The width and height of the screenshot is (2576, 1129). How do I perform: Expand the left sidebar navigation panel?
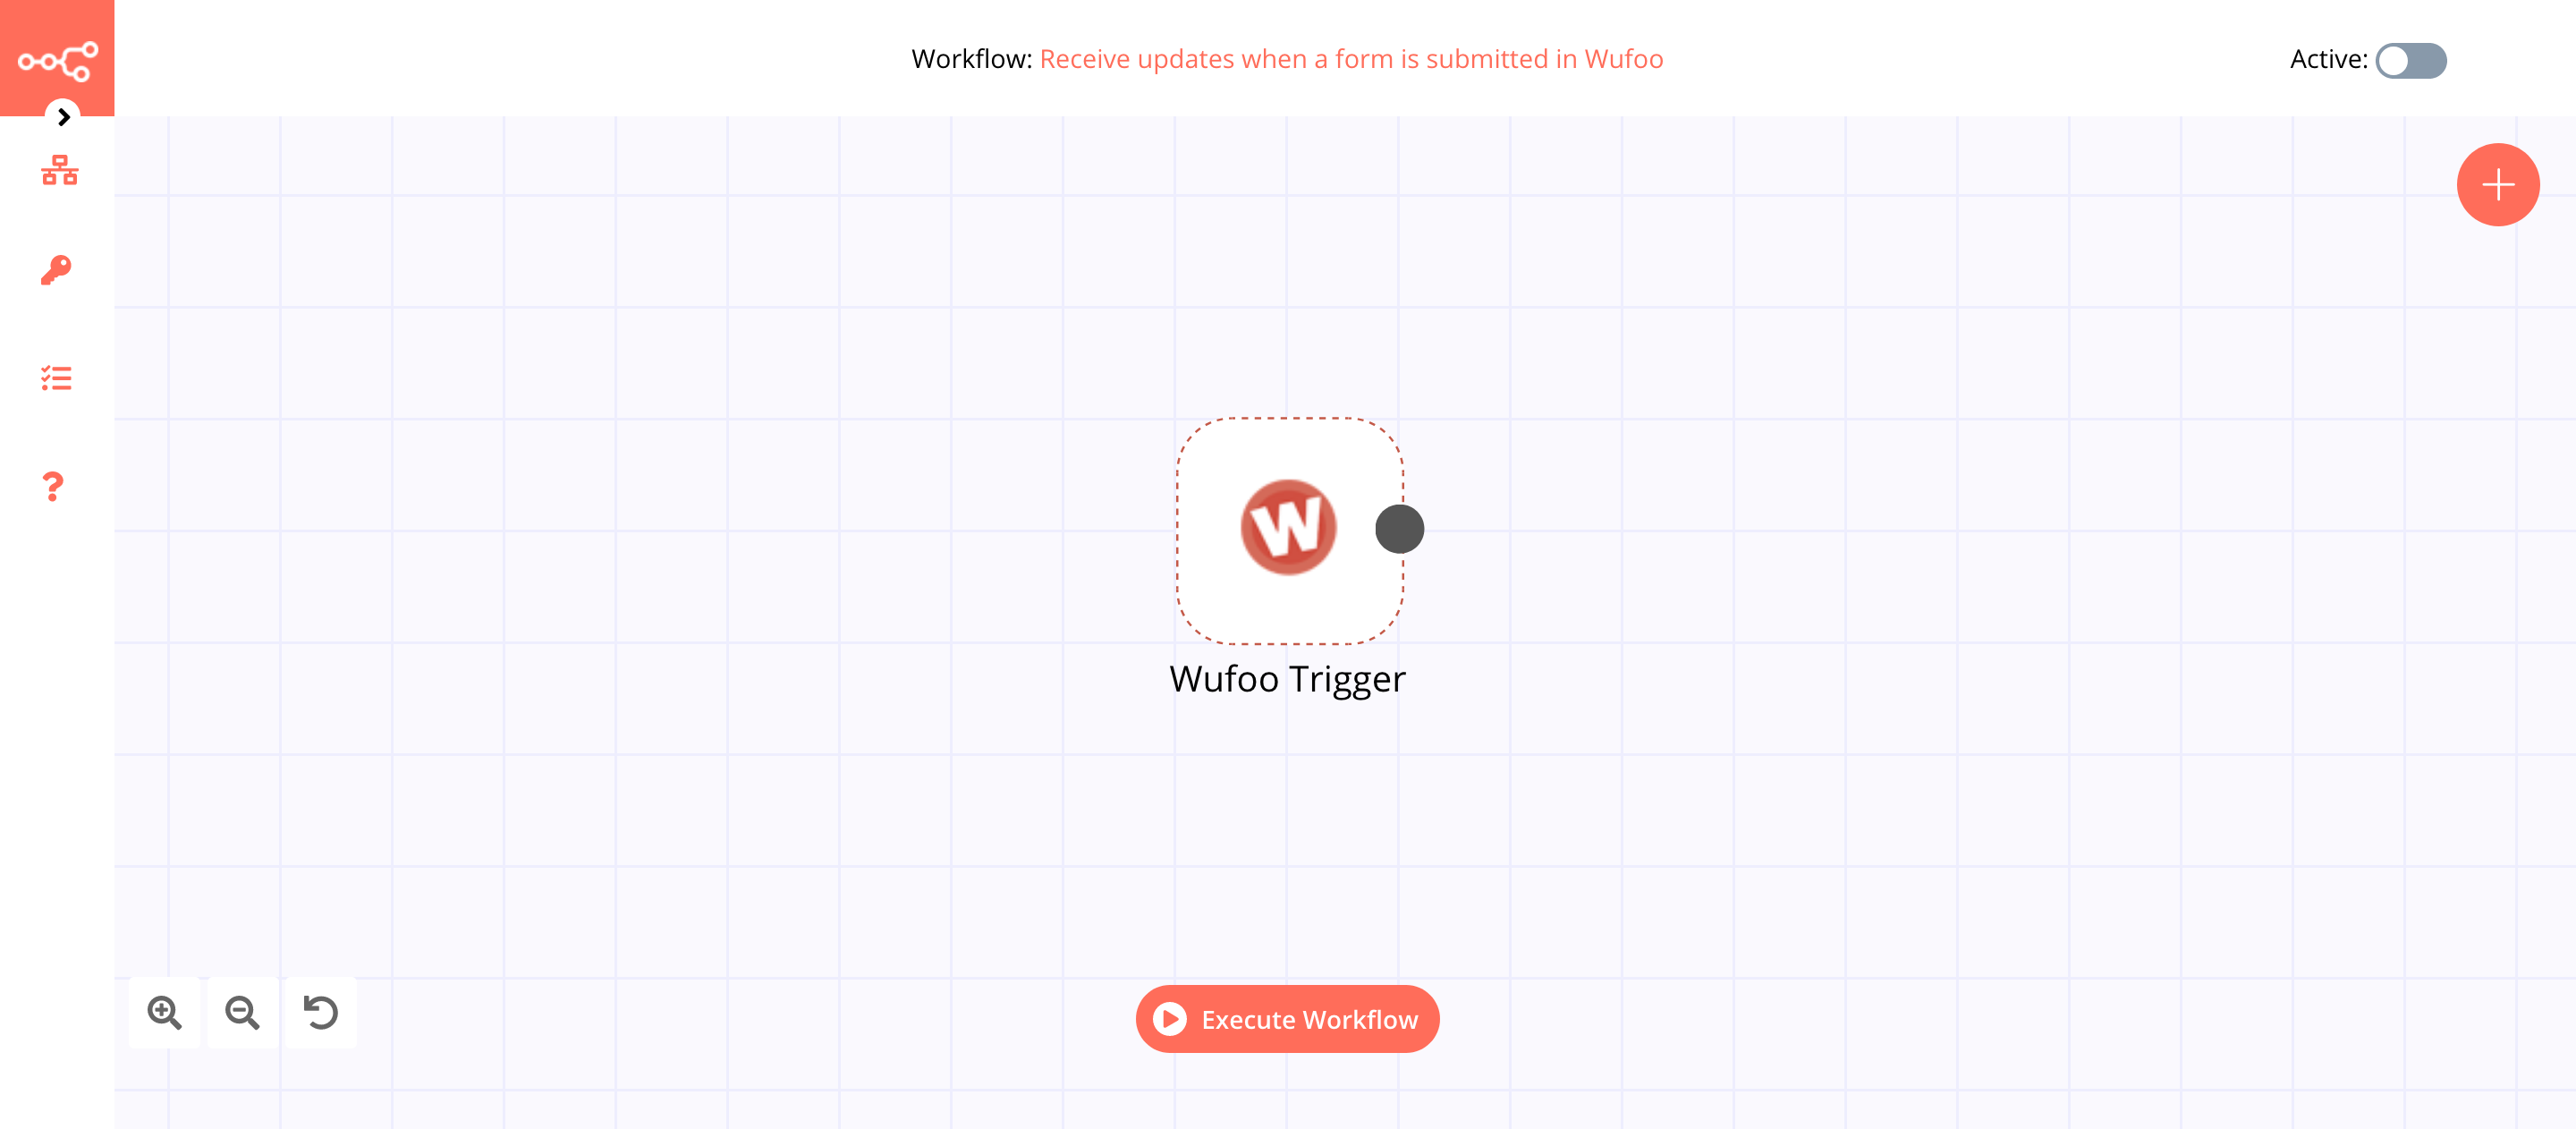pos(63,115)
